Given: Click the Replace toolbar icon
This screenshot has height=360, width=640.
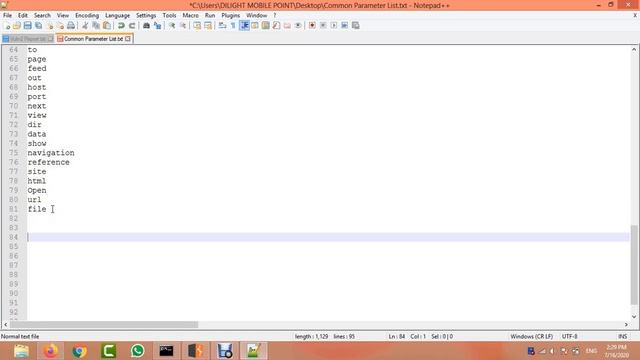Looking at the screenshot, I should click(157, 26).
